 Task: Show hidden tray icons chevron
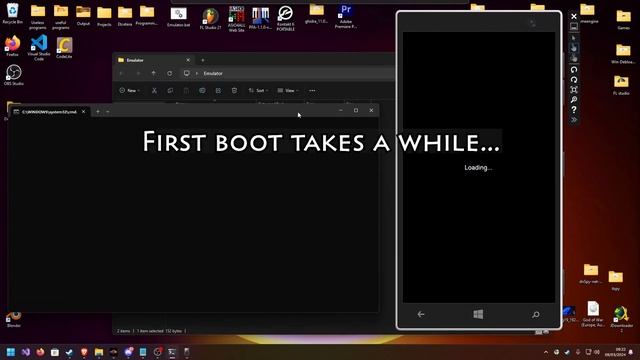point(546,352)
